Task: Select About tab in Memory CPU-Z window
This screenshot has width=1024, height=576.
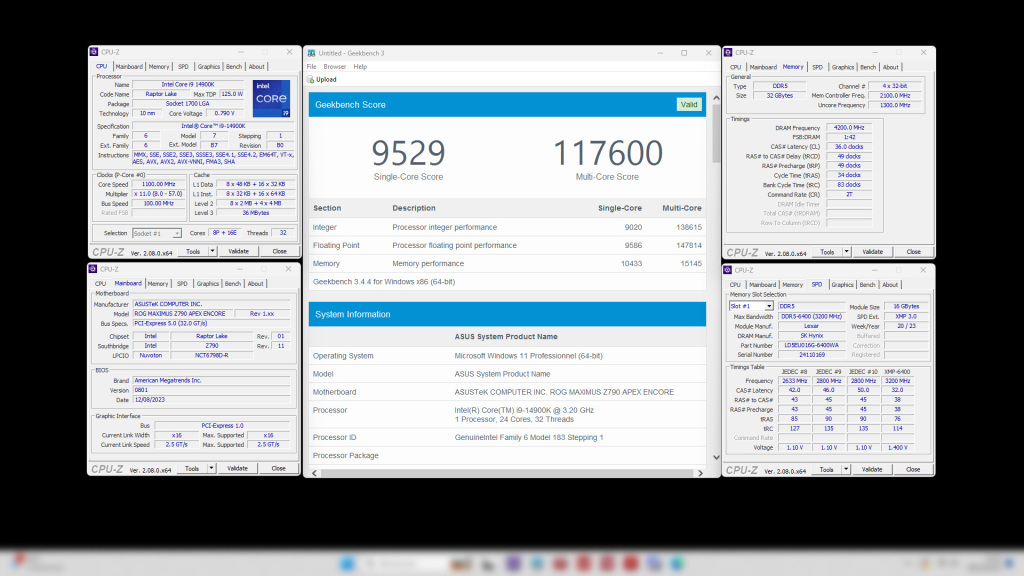Action: click(x=891, y=67)
